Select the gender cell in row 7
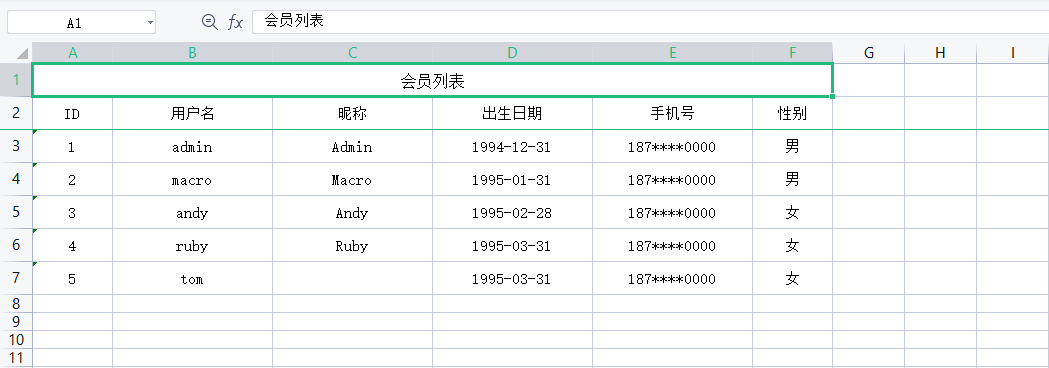The height and width of the screenshot is (368, 1049). click(x=793, y=278)
